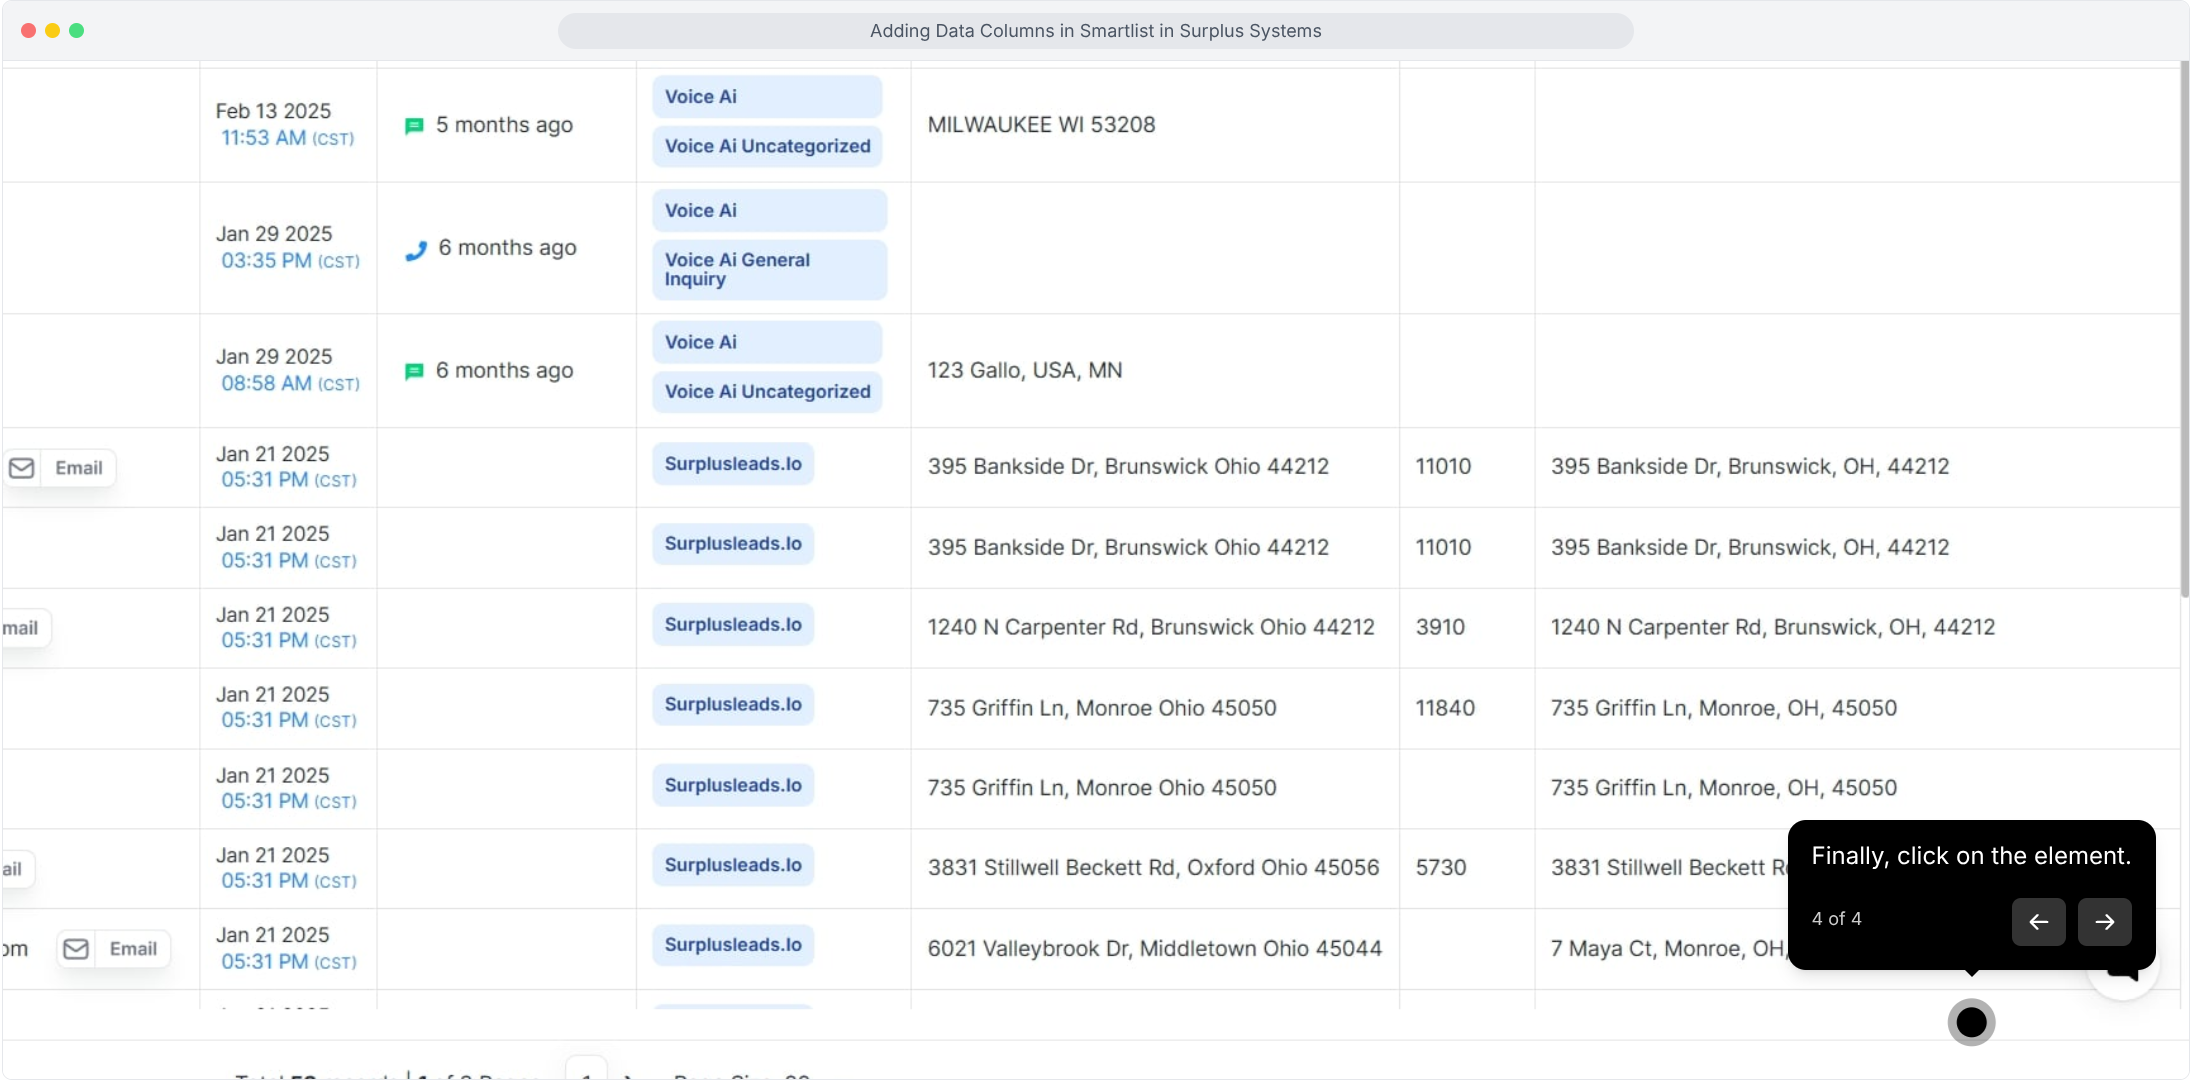Click the green message icon in 08:58 AM row

pos(413,372)
